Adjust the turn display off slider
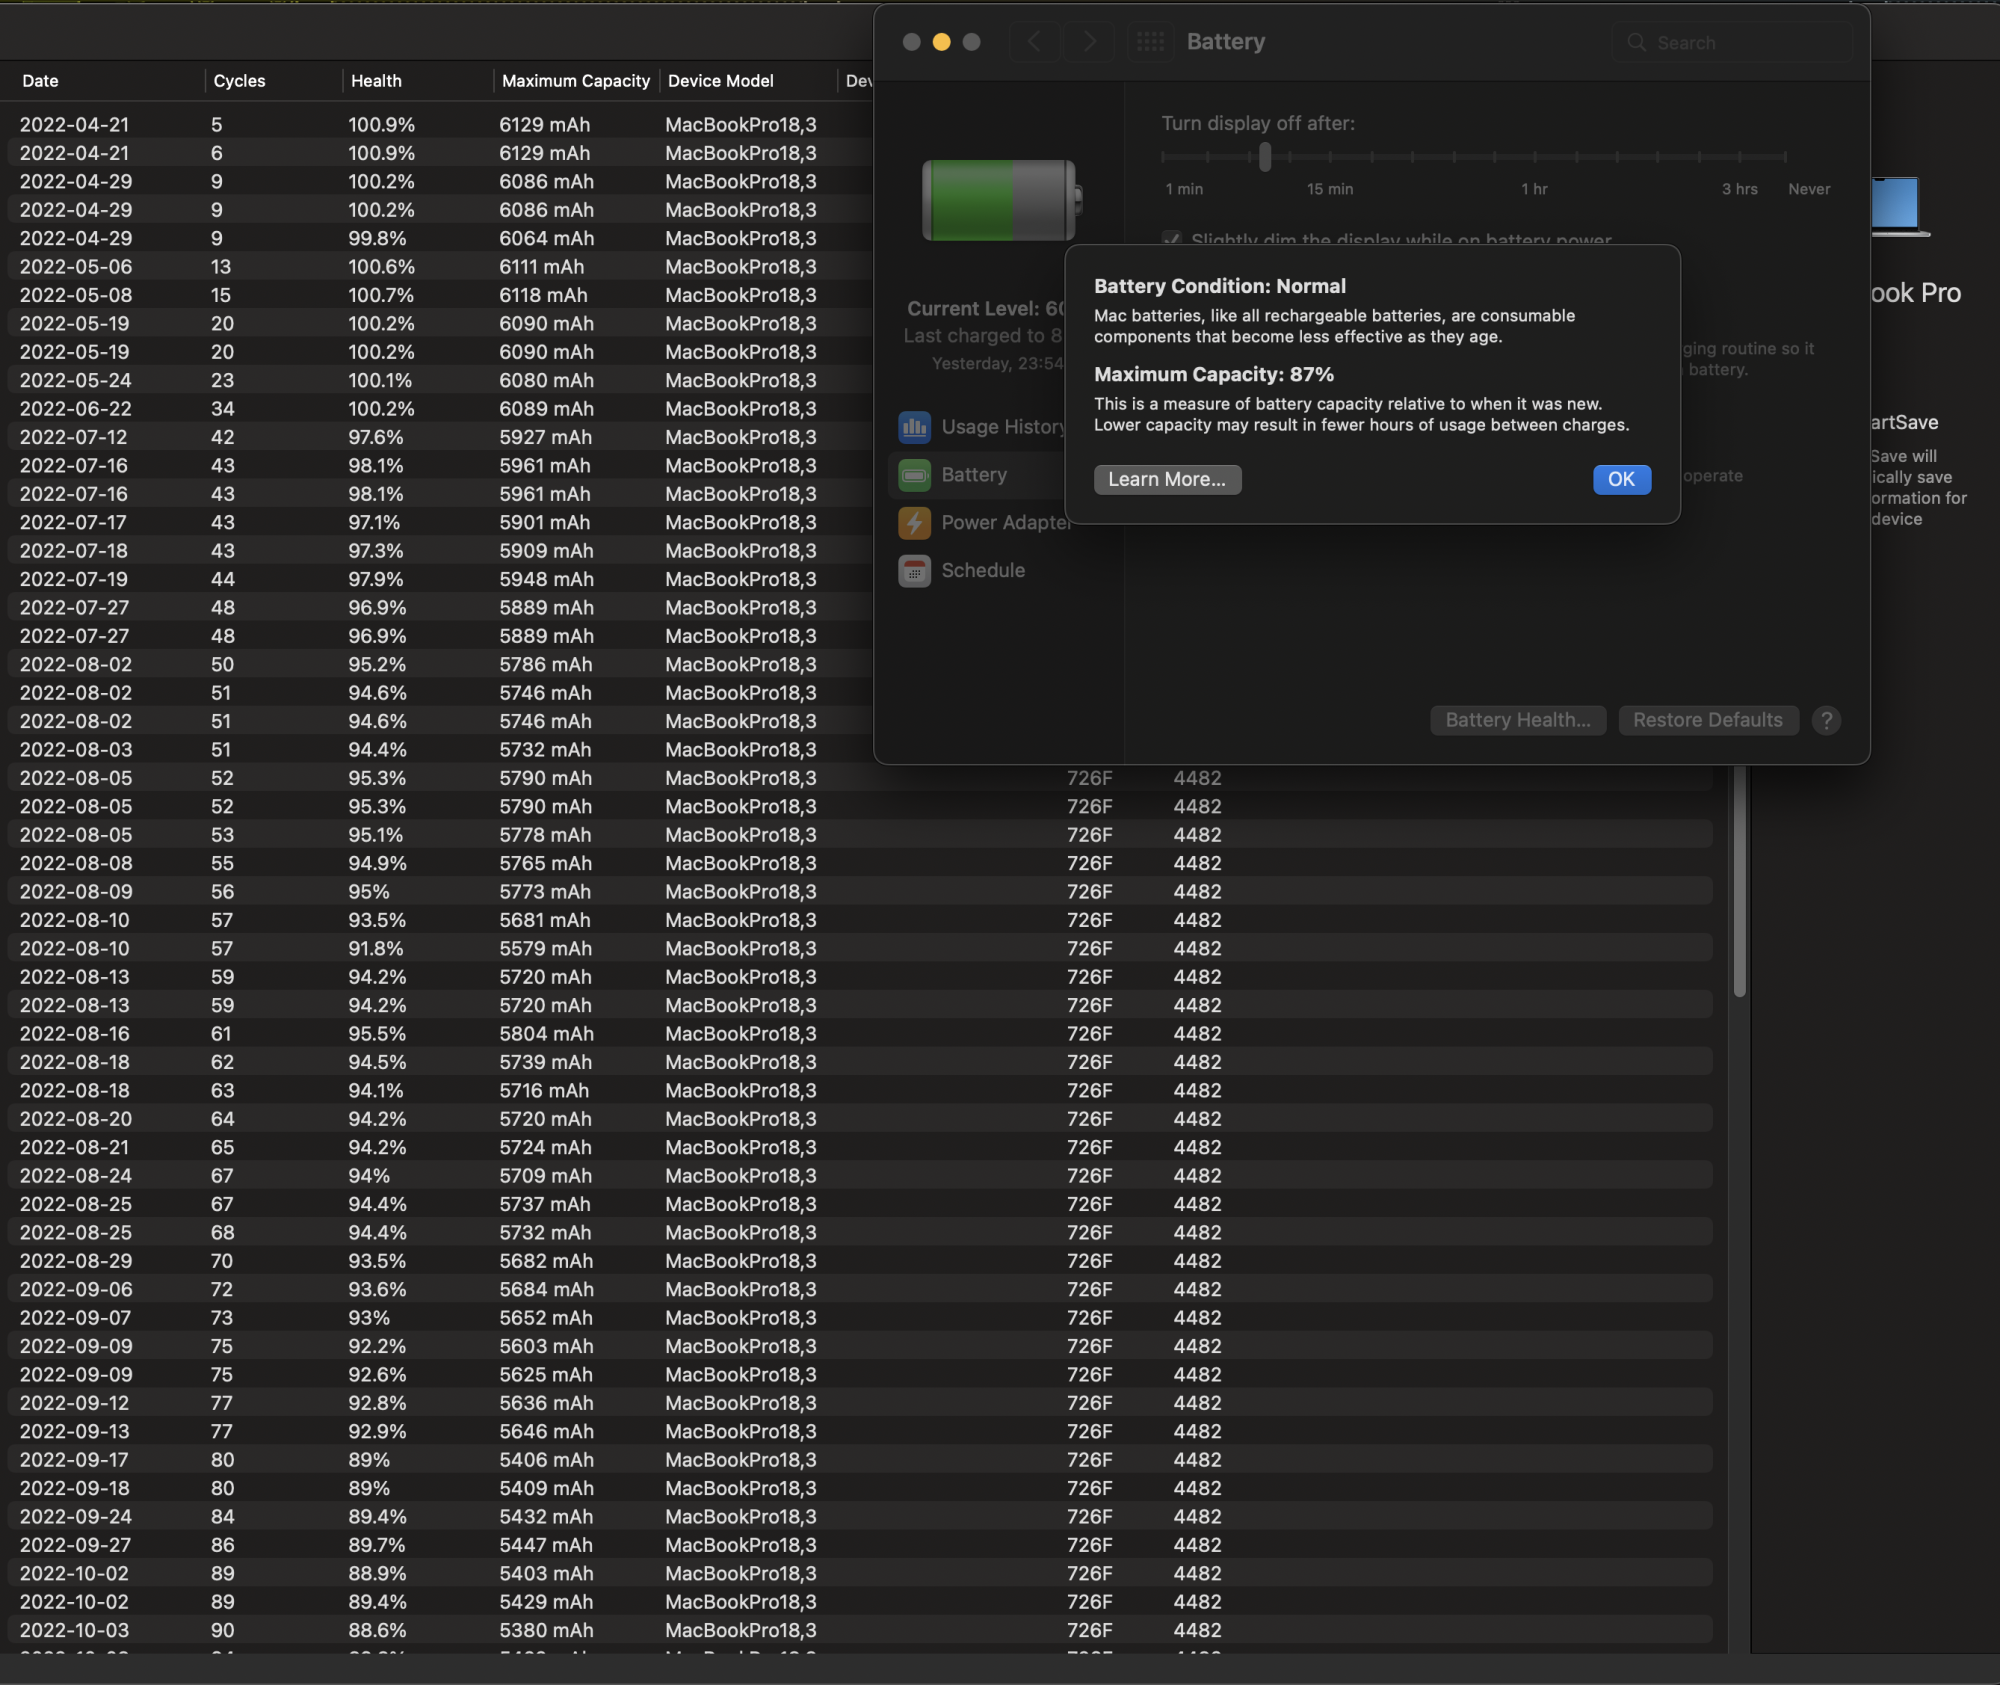Screen dimensions: 2000x1685 [x=1265, y=157]
